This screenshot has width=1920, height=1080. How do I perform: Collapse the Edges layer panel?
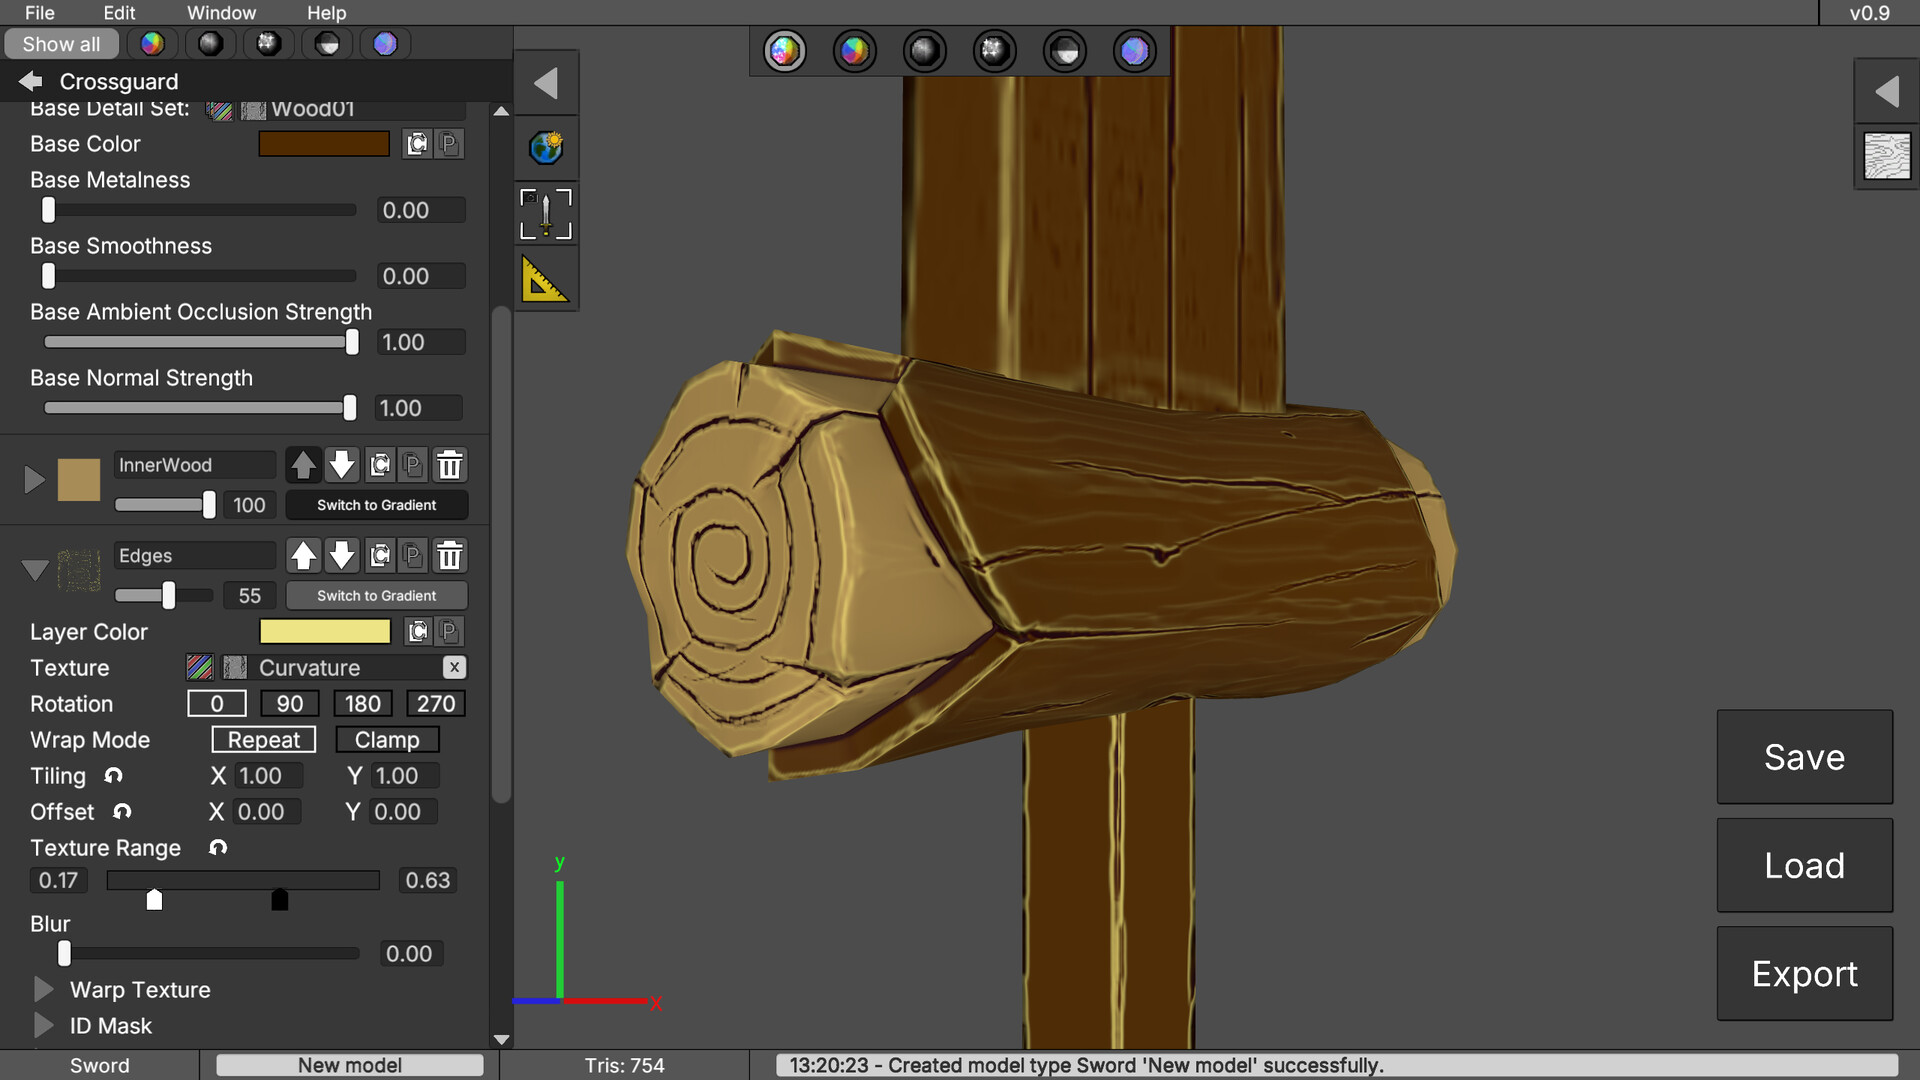(35, 569)
